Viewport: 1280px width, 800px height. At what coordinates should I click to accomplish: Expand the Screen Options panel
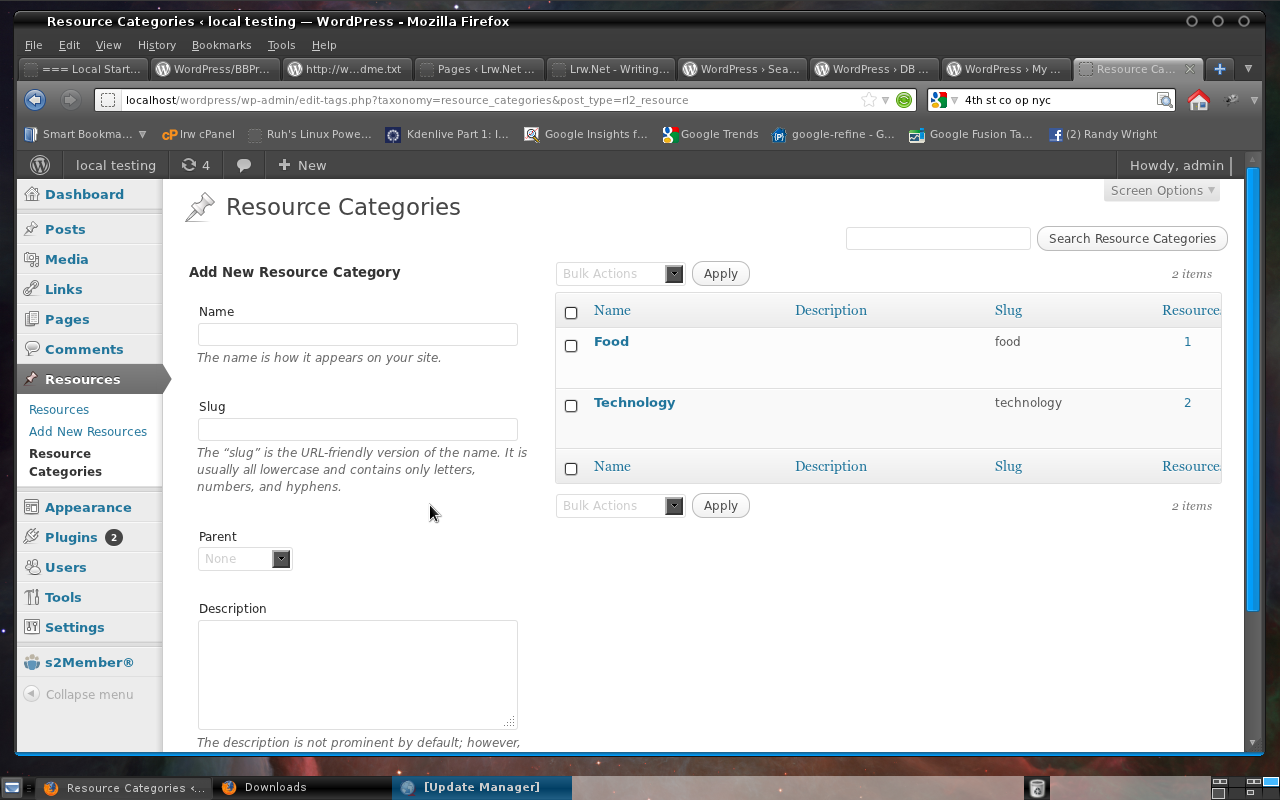point(1162,190)
